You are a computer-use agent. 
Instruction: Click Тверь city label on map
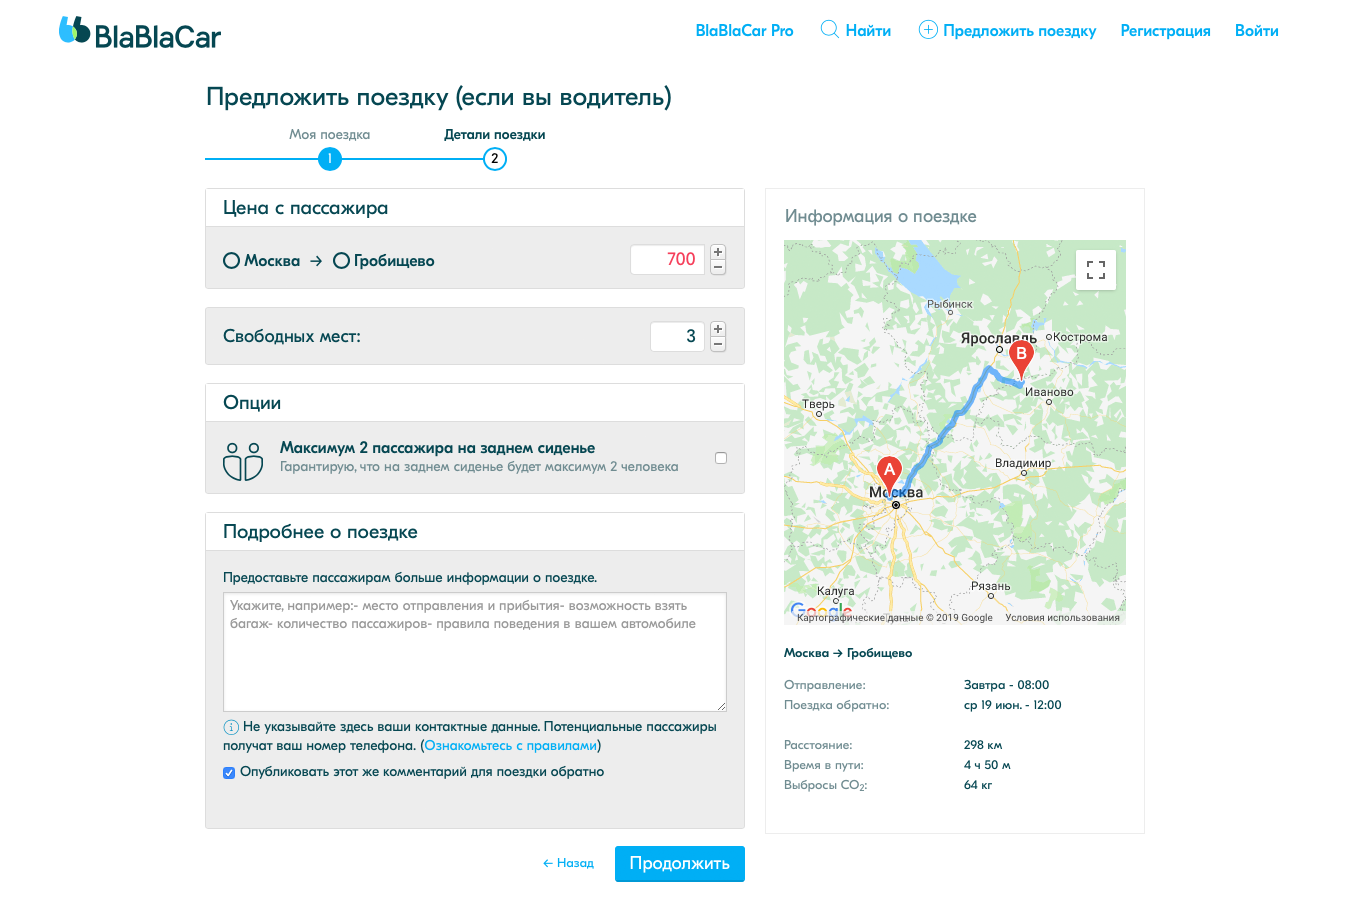click(x=818, y=404)
